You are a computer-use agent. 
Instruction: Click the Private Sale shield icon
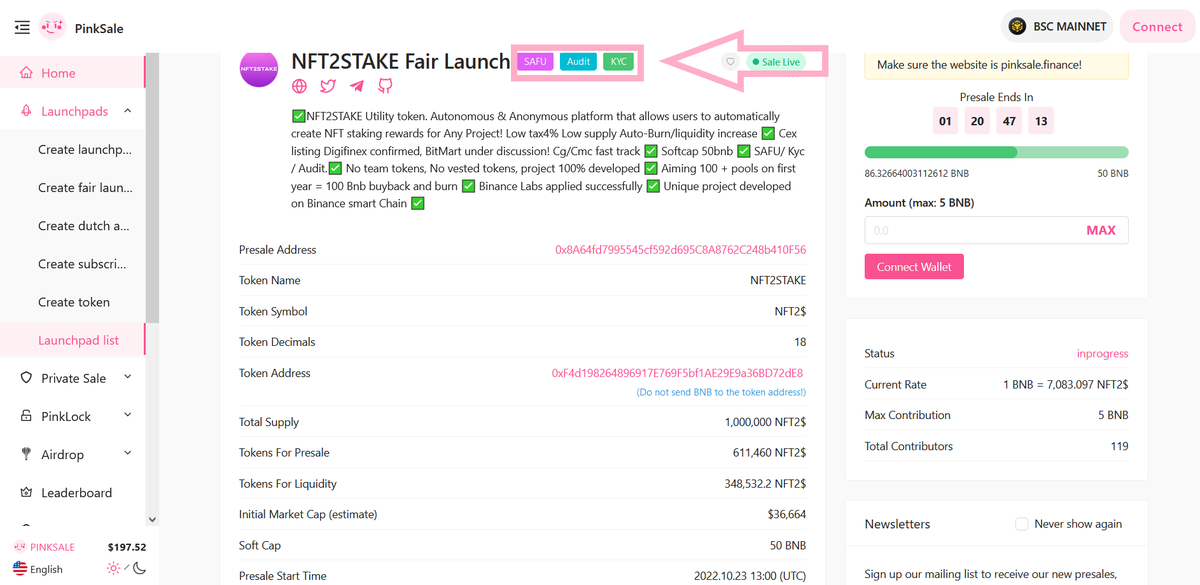click(x=26, y=378)
